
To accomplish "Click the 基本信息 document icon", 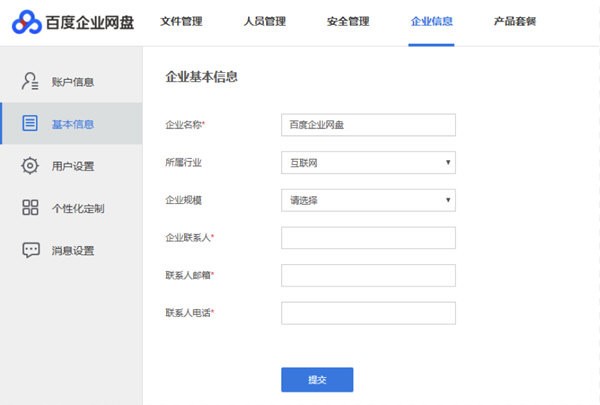I will [x=30, y=124].
